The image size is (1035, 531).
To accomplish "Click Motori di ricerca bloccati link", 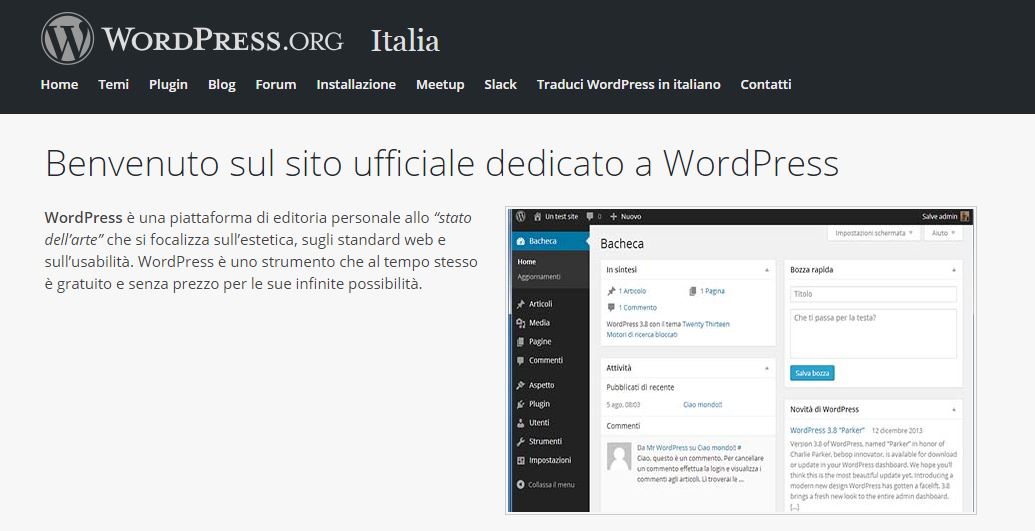I will point(642,335).
